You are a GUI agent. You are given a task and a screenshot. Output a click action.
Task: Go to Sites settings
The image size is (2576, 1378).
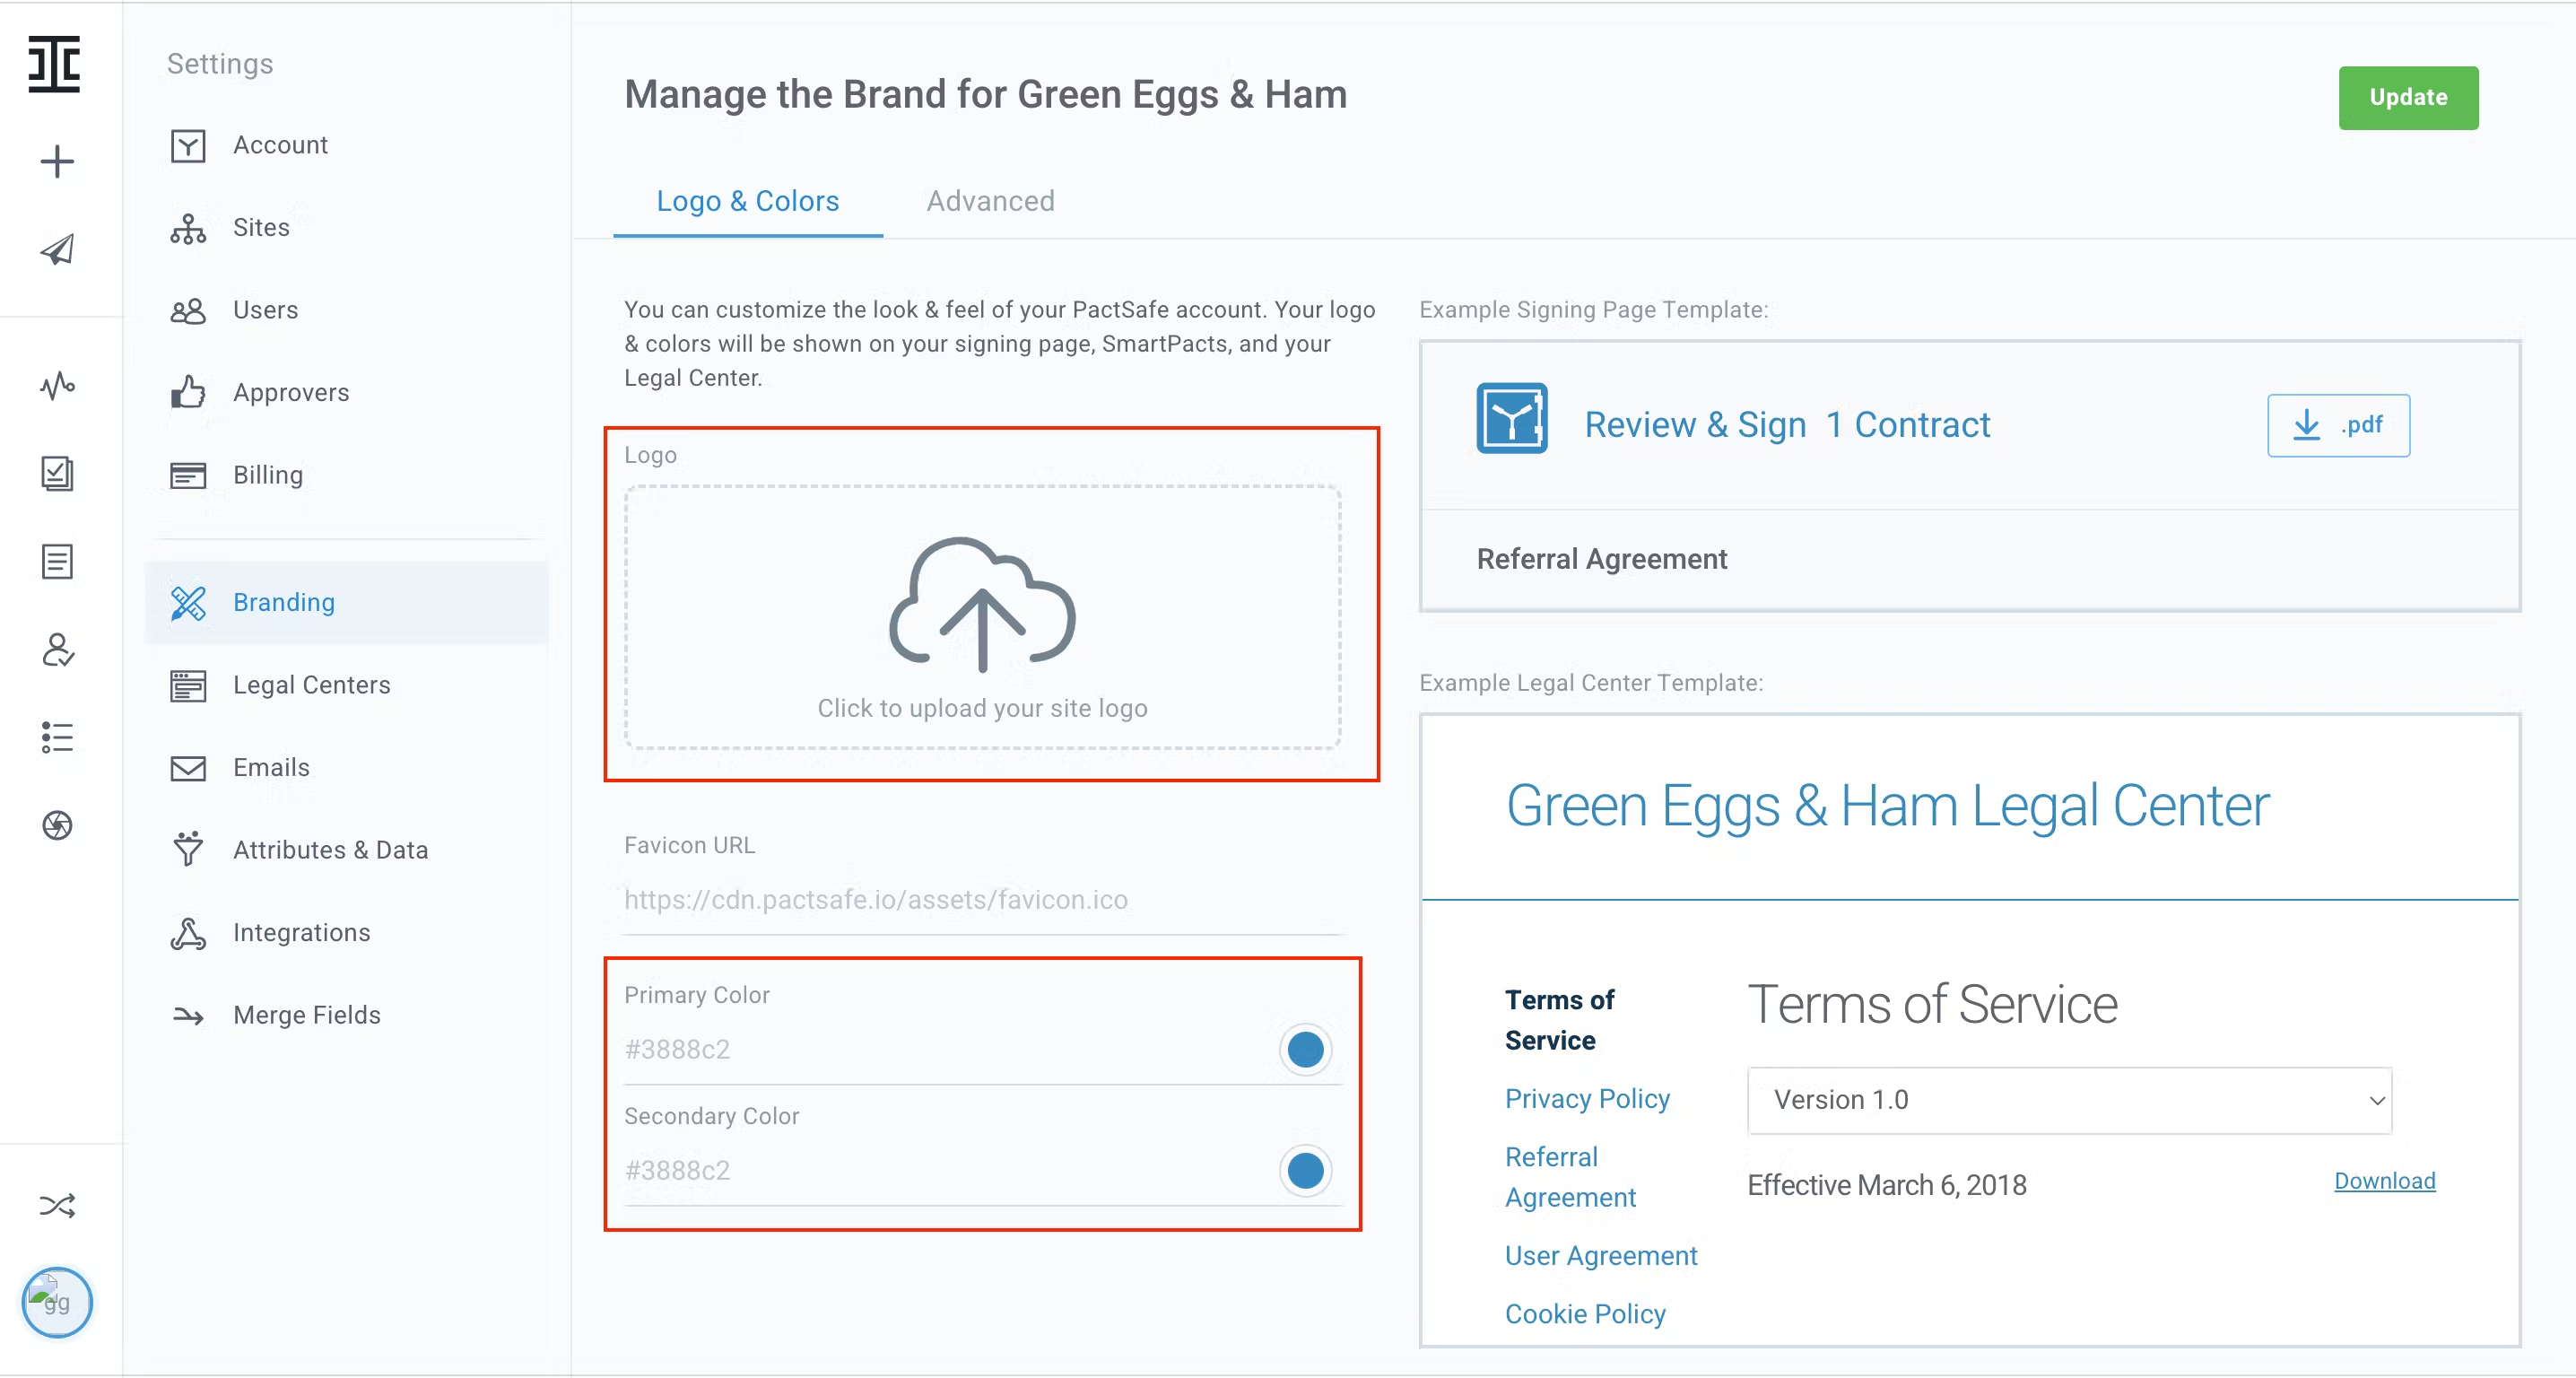tap(261, 228)
